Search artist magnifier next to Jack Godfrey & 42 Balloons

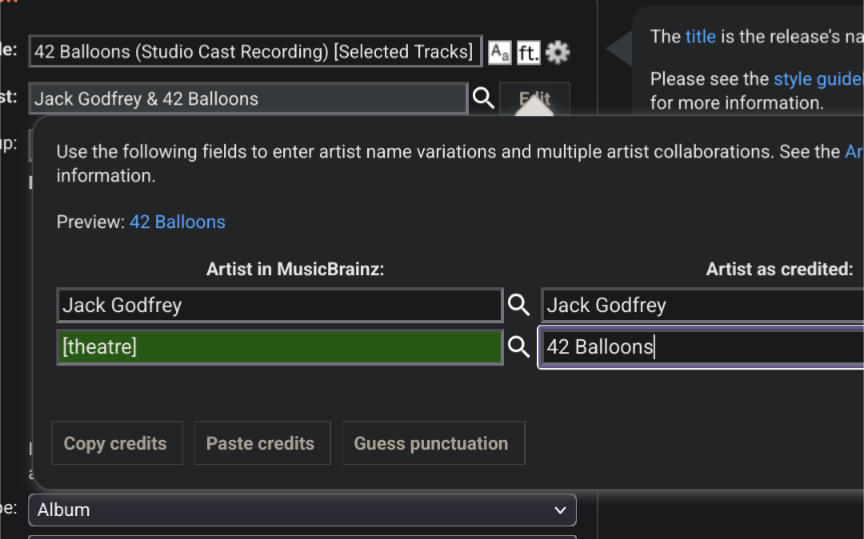(x=483, y=99)
